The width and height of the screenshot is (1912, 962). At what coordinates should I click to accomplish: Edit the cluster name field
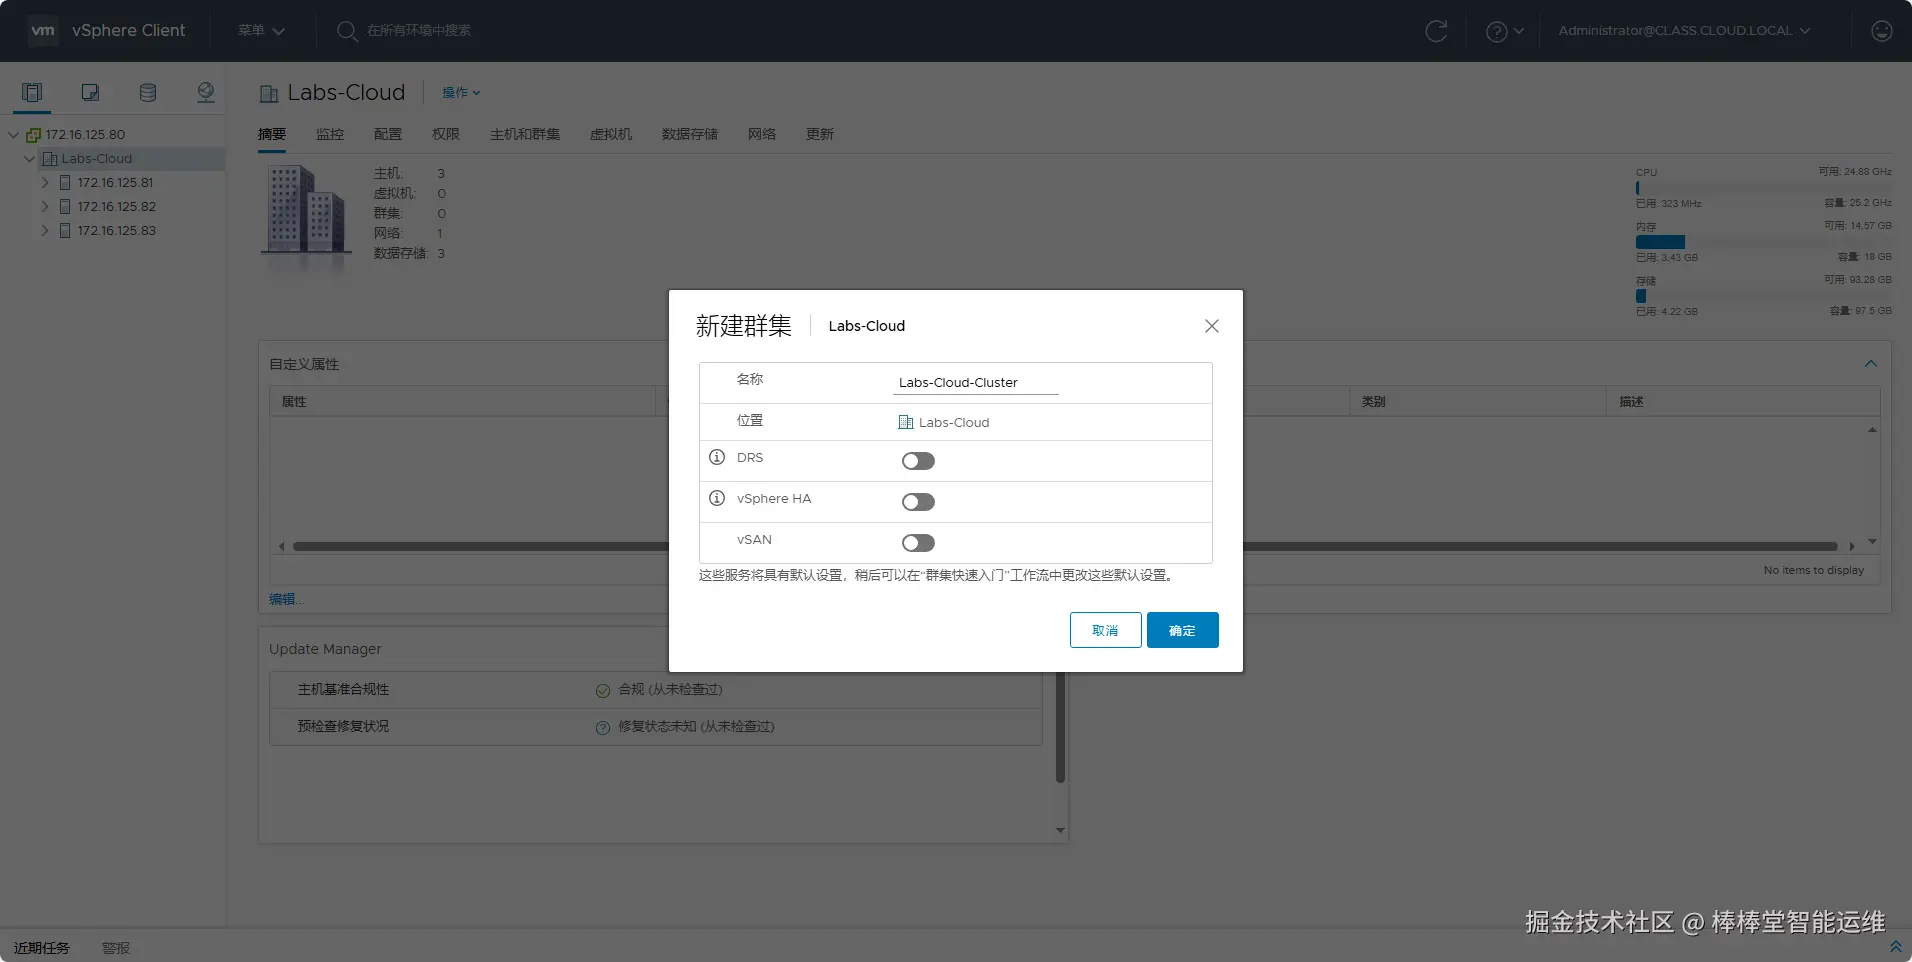click(x=976, y=382)
